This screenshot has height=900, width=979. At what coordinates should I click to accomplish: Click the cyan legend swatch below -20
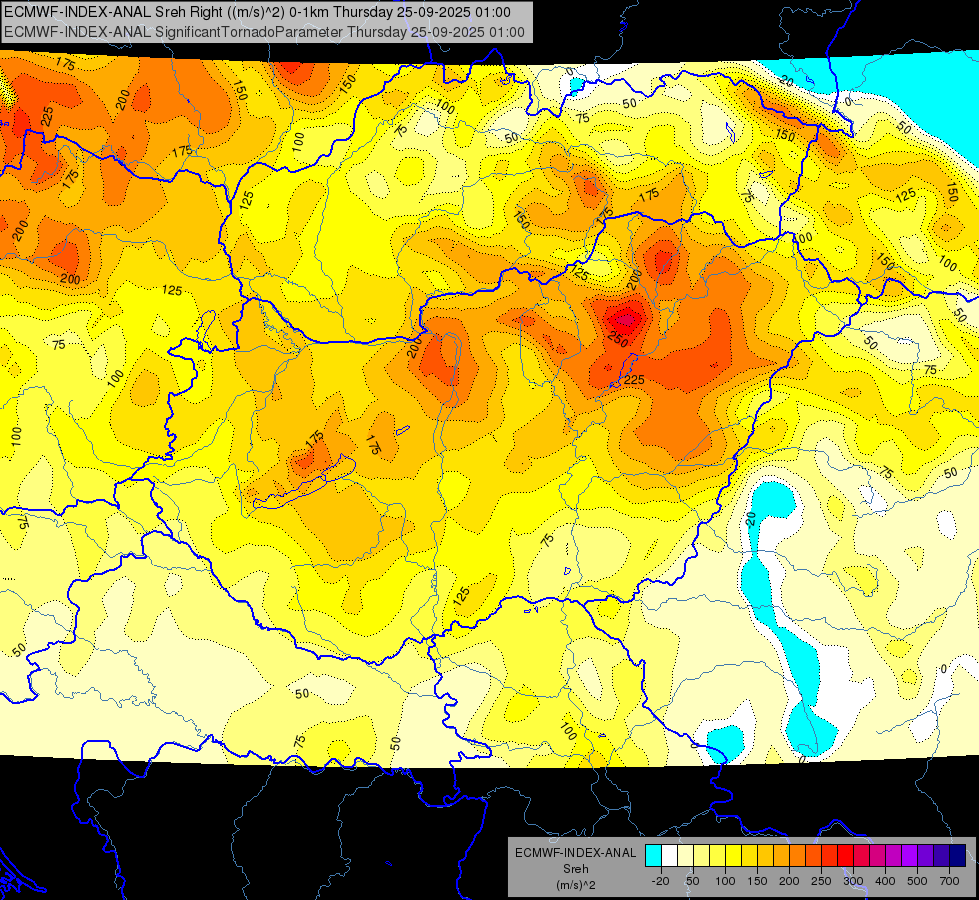point(653,856)
